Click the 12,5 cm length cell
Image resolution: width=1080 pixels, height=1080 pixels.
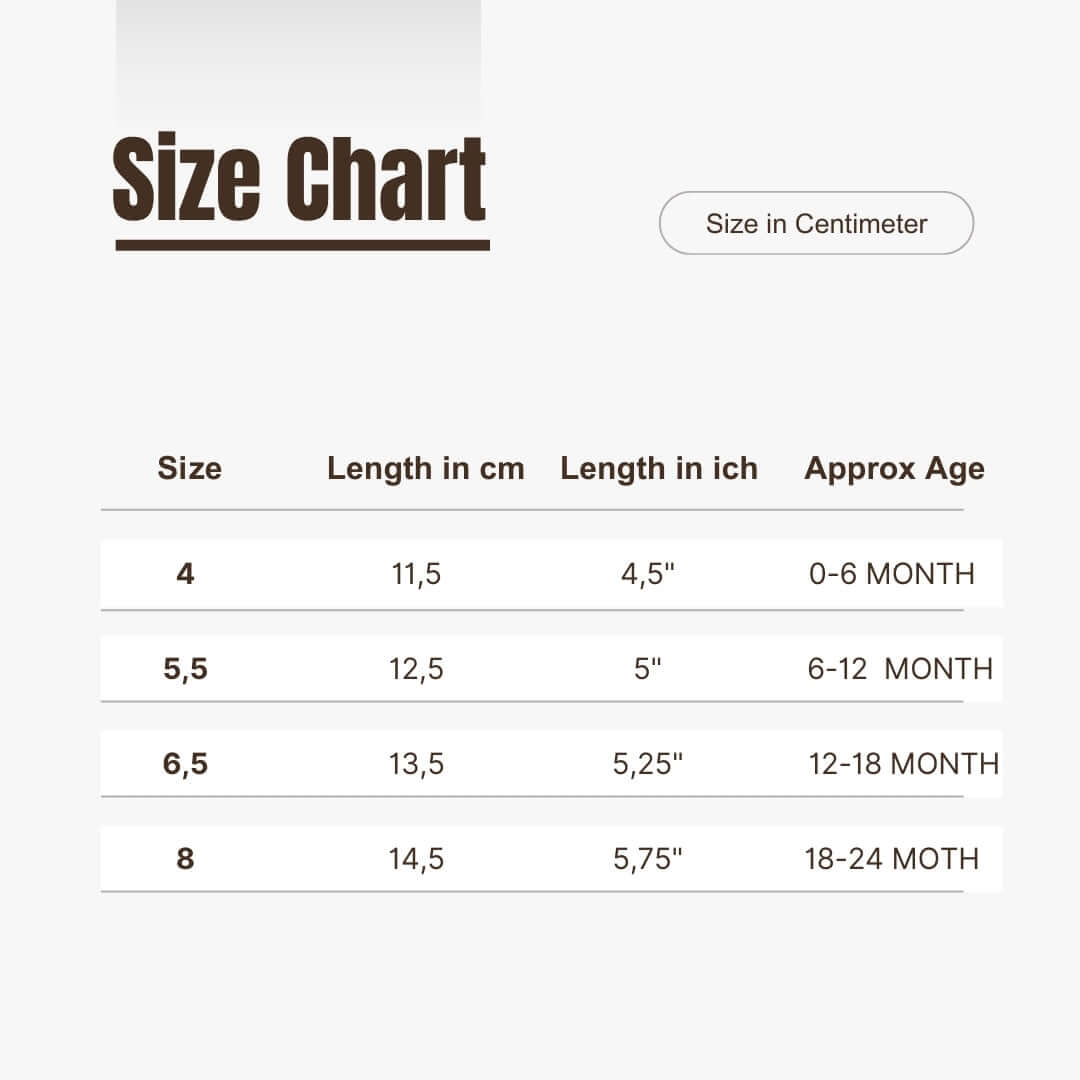point(416,669)
